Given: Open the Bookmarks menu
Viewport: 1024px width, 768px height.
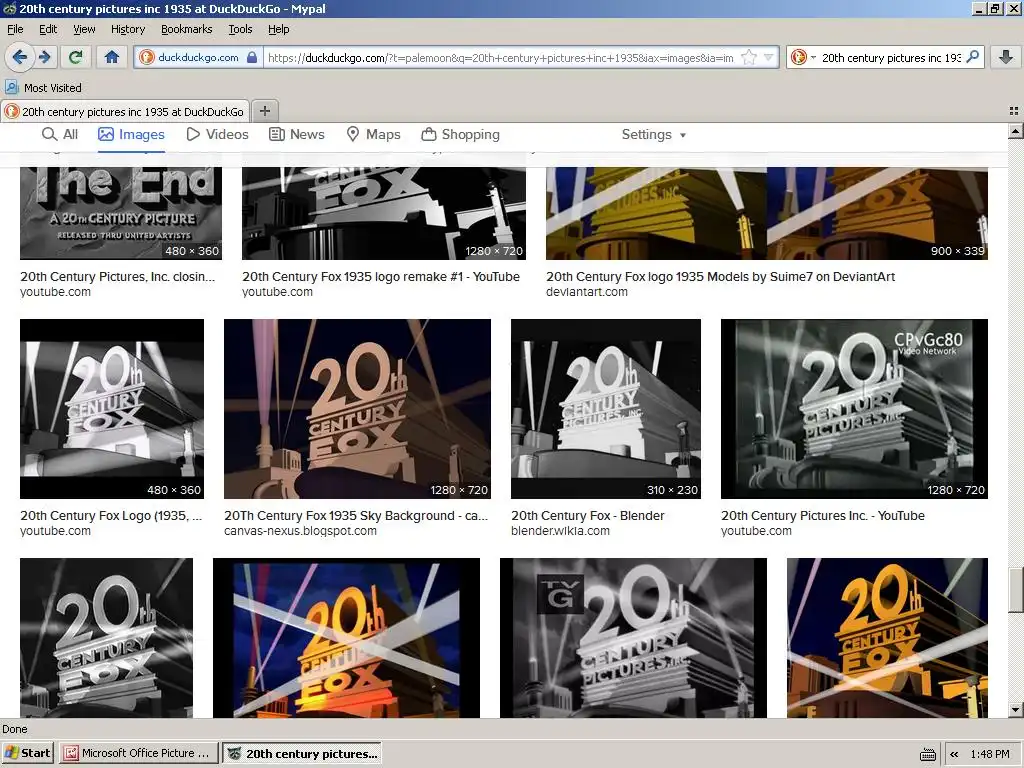Looking at the screenshot, I should (x=186, y=29).
